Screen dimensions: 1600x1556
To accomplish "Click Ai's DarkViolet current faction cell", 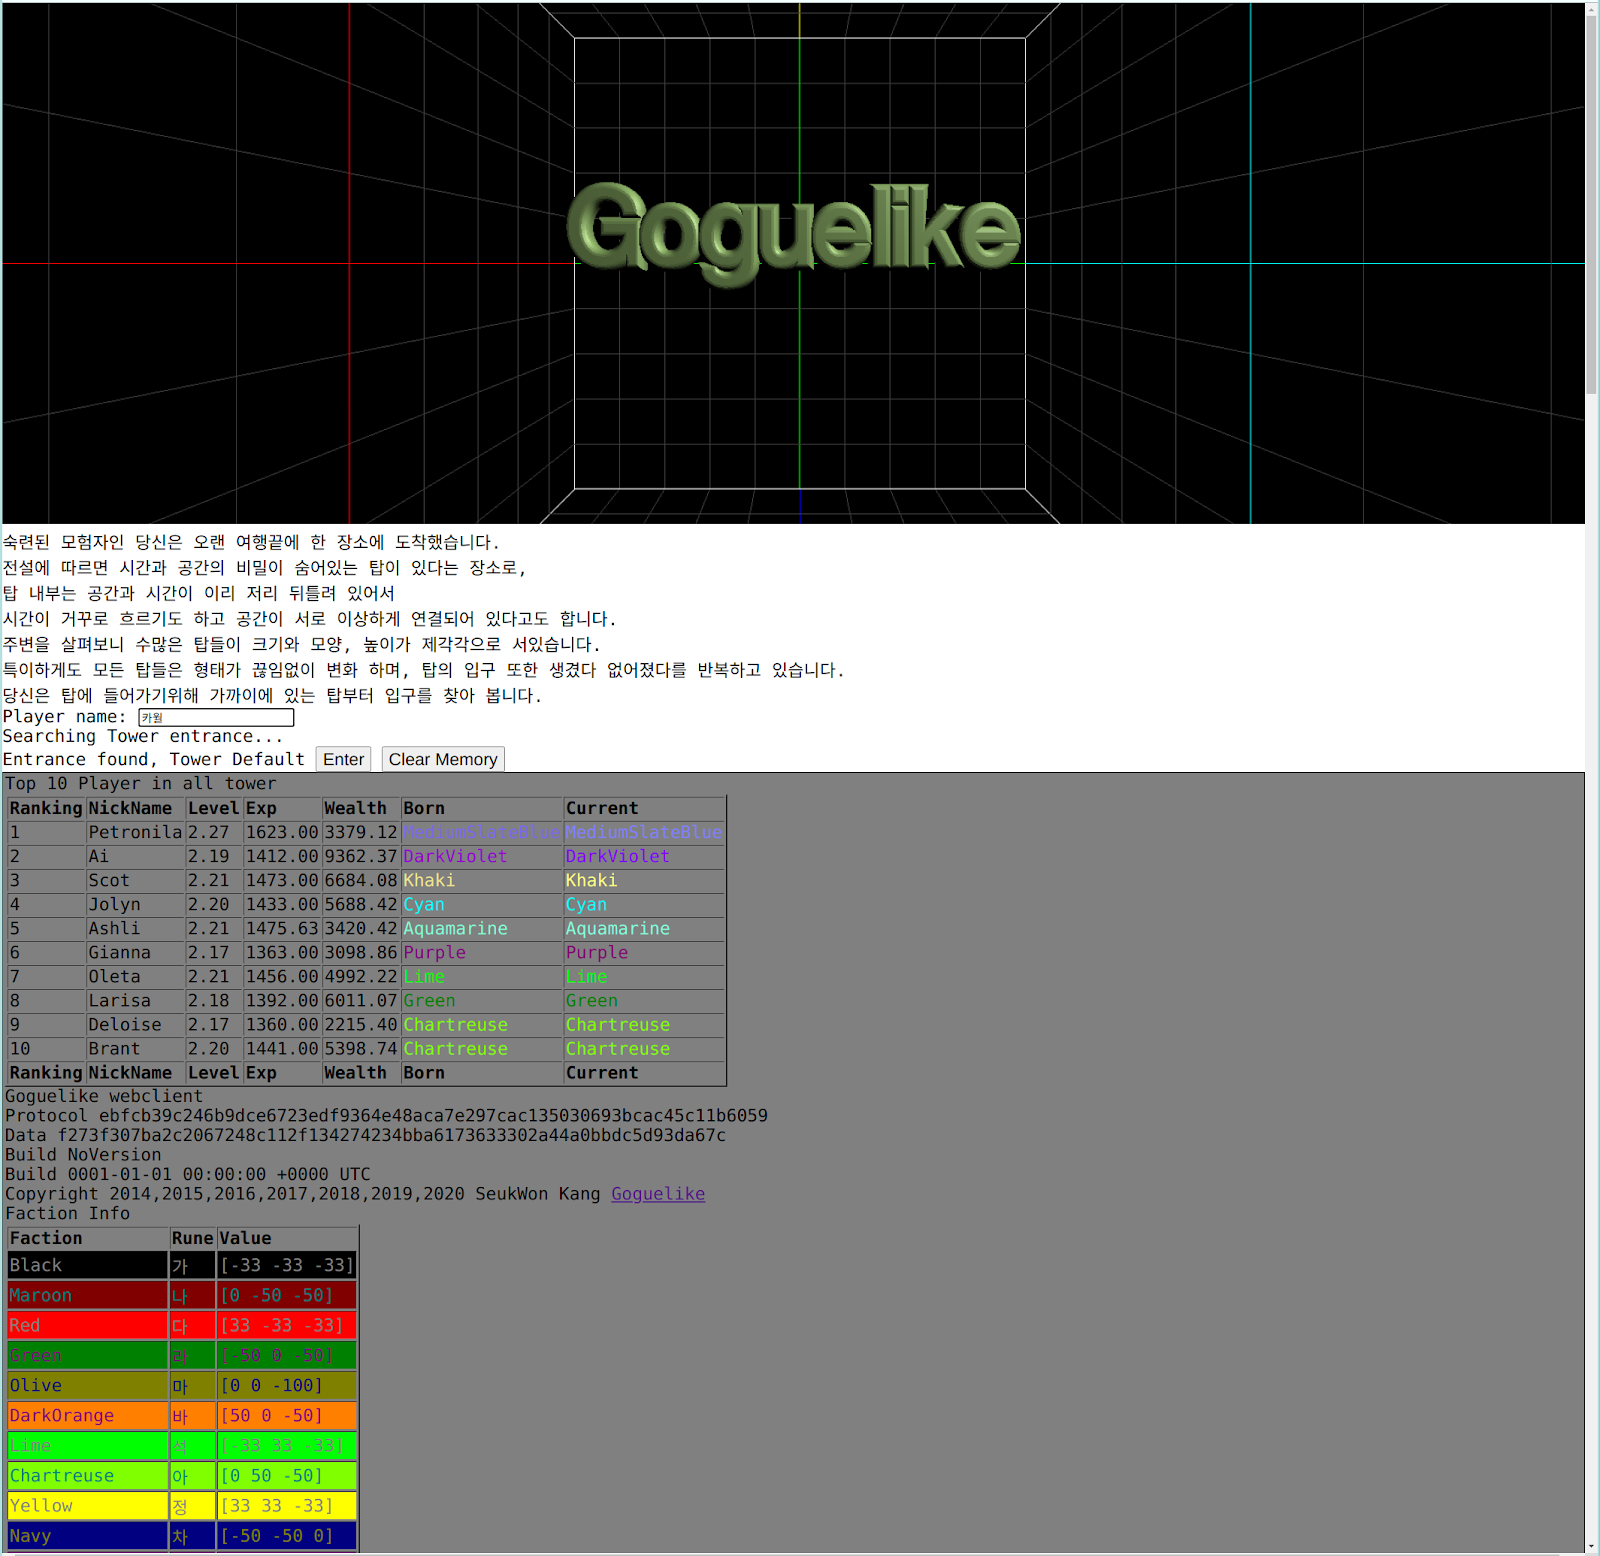I will 617,856.
